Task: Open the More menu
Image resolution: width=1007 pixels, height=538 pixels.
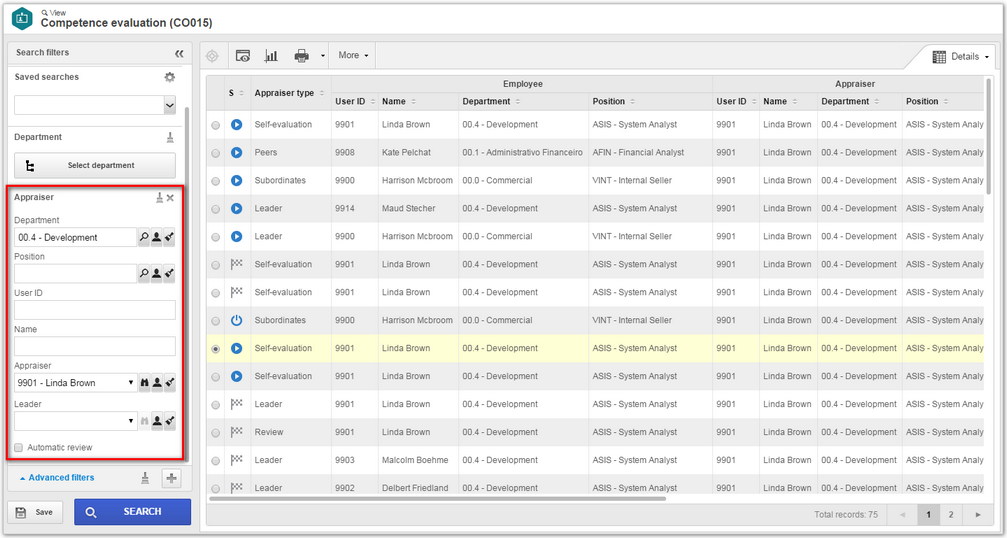Action: [x=353, y=56]
